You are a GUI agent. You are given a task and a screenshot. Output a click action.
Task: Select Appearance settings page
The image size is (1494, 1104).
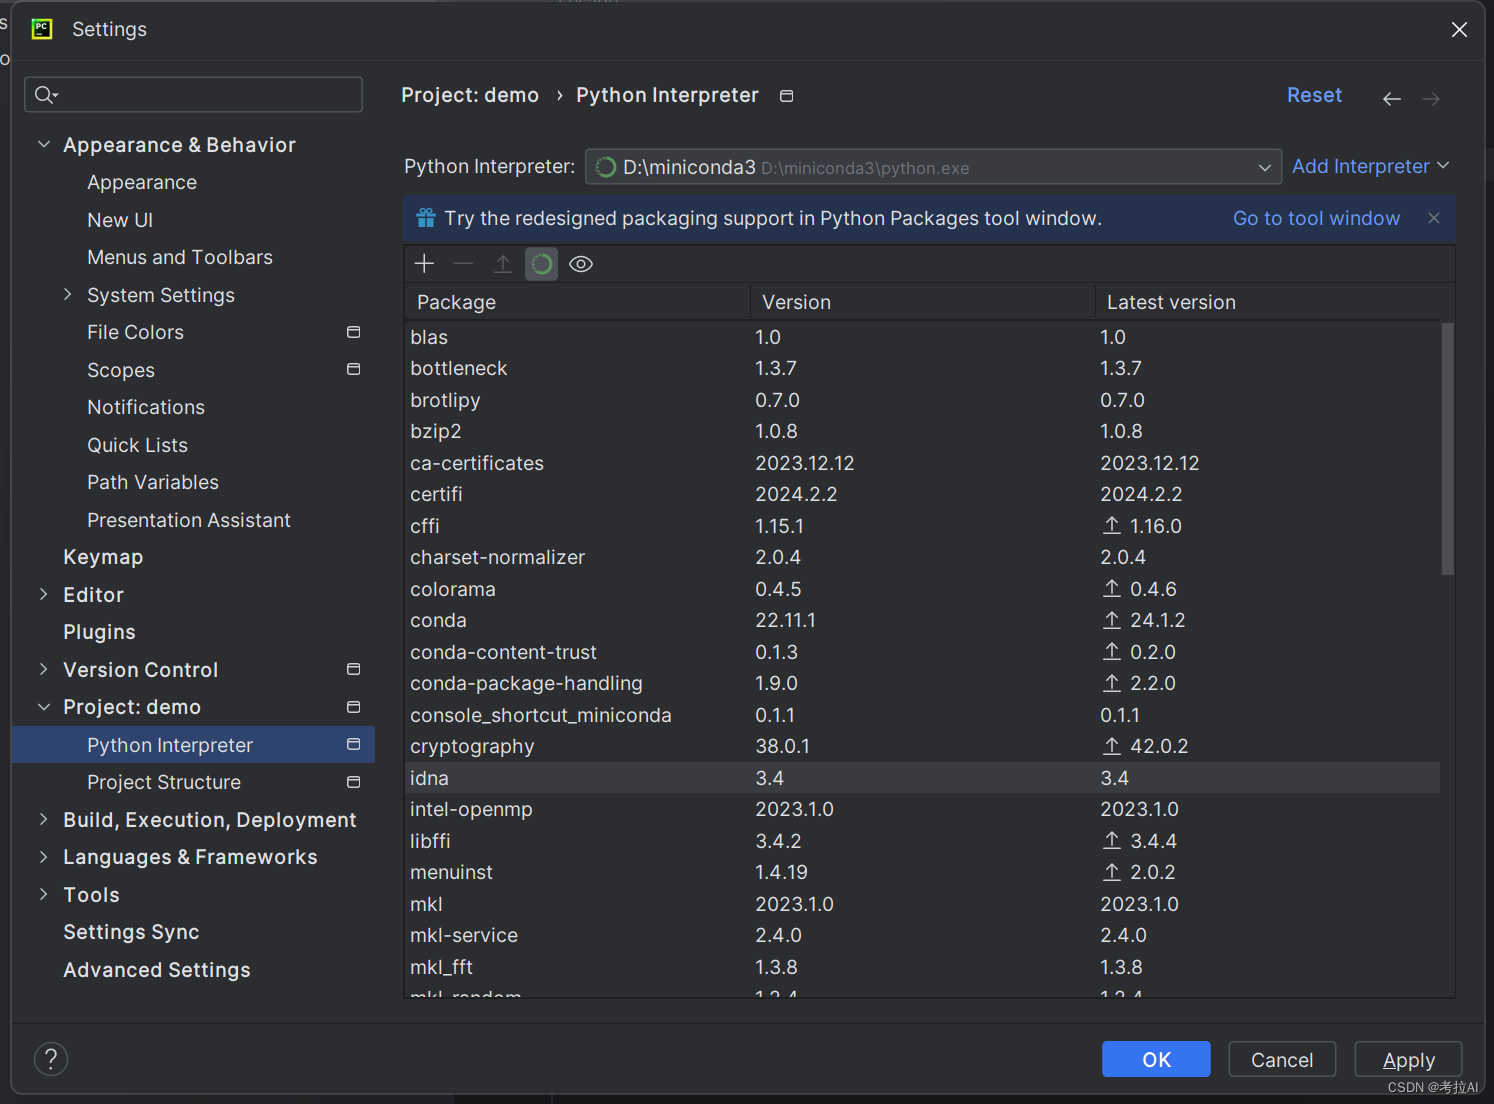click(142, 182)
